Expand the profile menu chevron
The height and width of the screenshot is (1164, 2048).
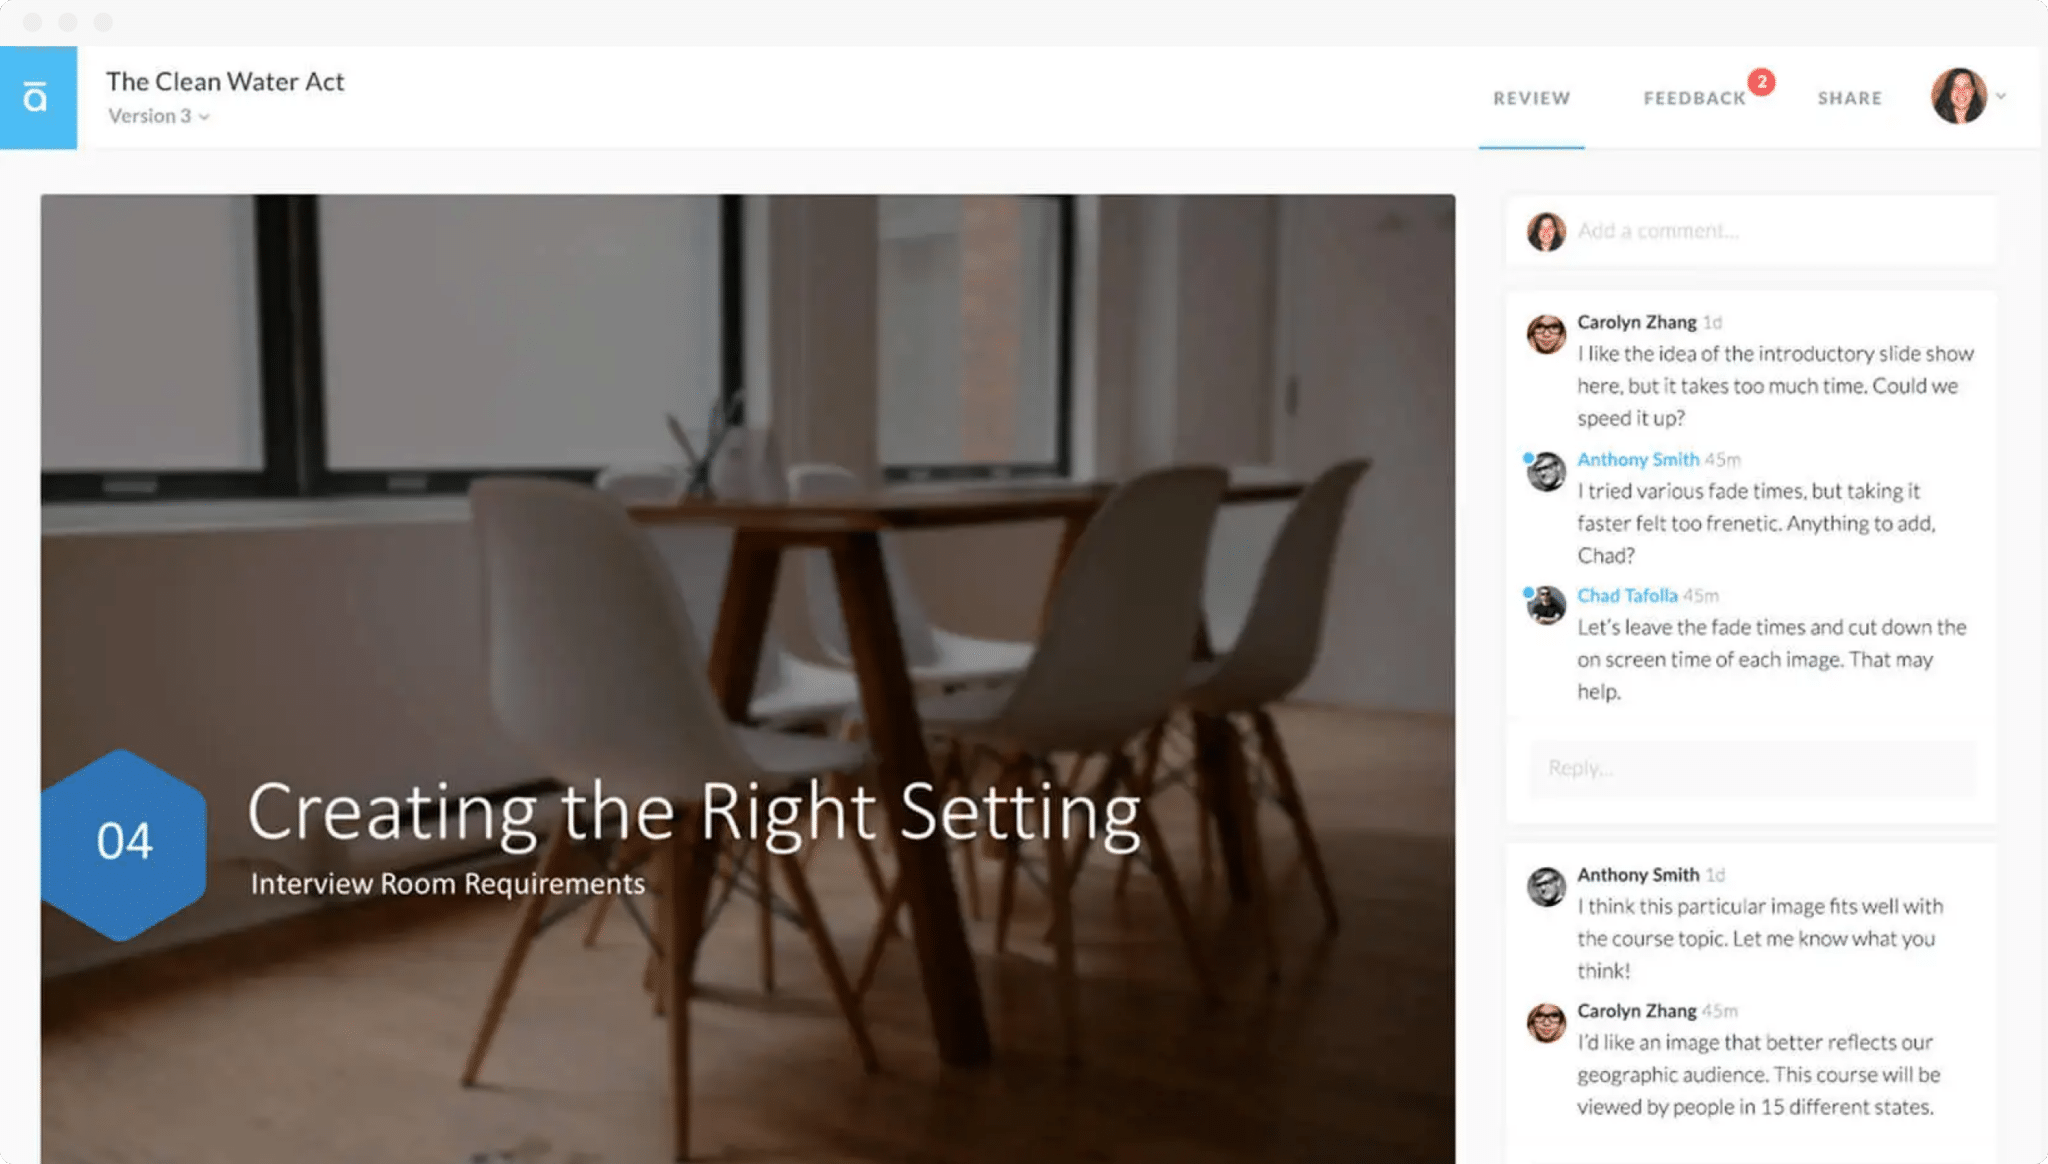(x=2001, y=96)
